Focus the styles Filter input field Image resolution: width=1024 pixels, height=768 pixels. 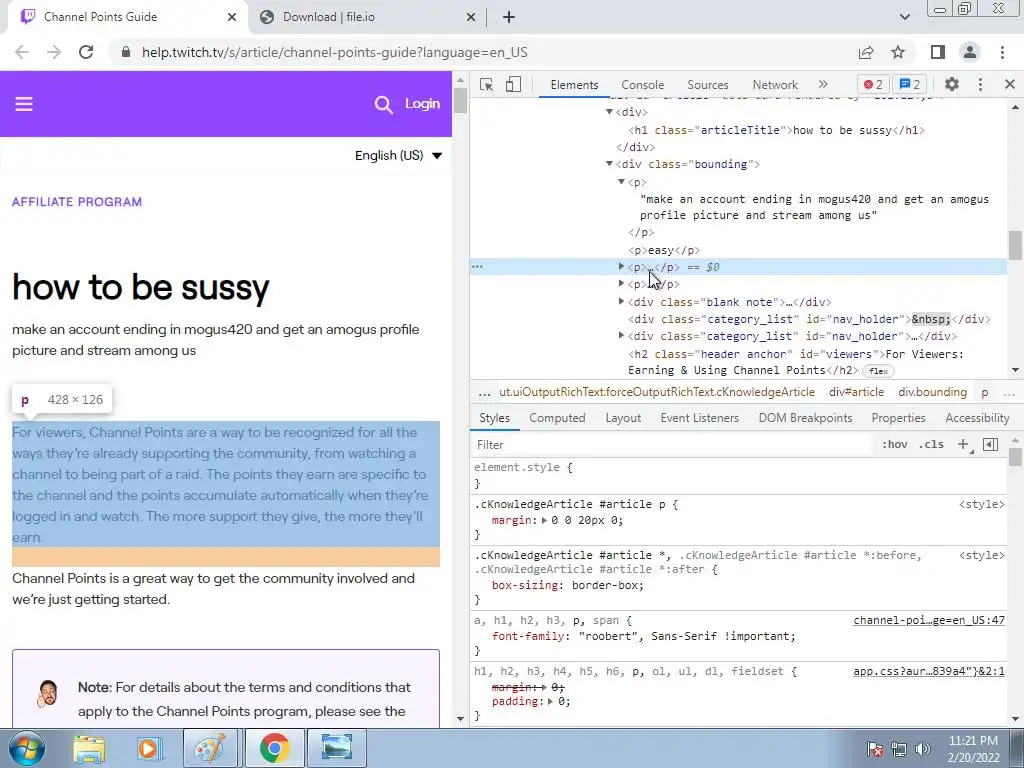pyautogui.click(x=671, y=445)
